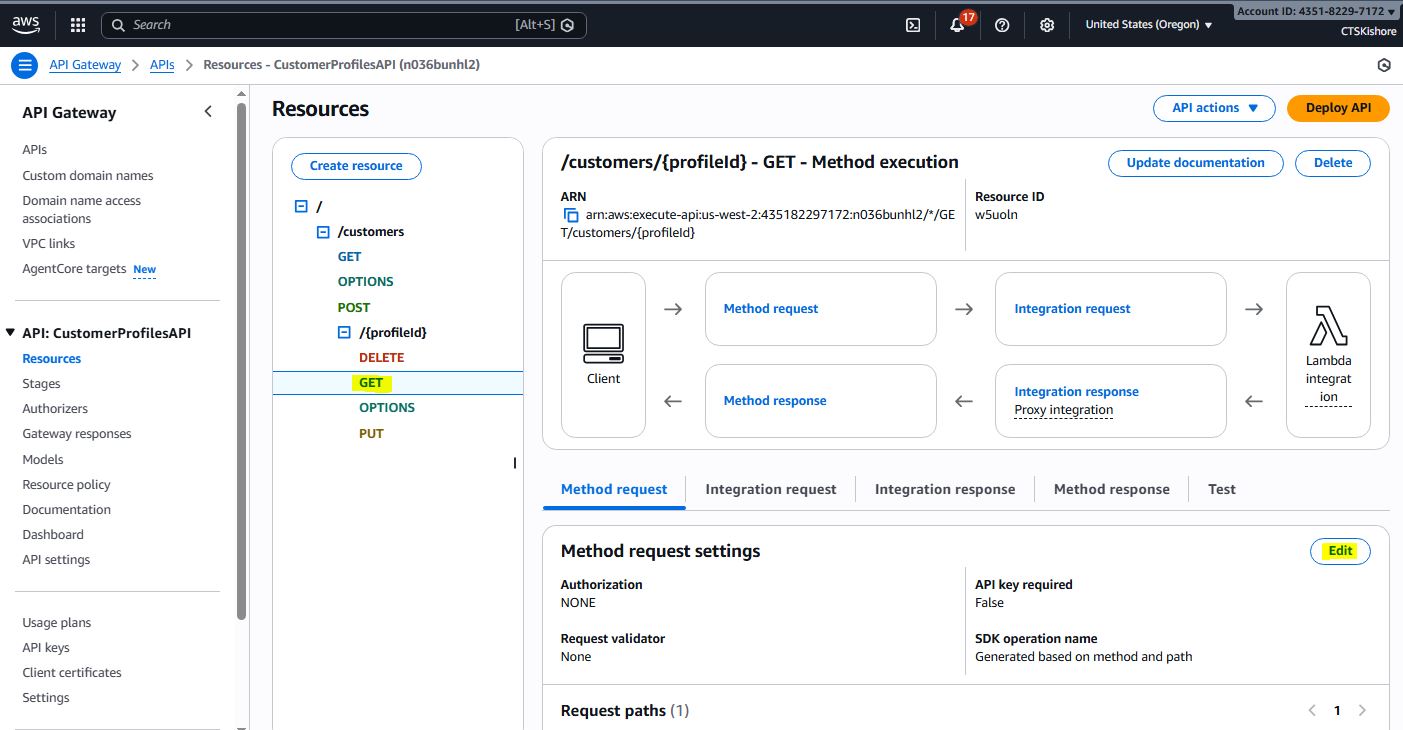
Task: Click the AWS logo home icon
Action: coord(26,25)
